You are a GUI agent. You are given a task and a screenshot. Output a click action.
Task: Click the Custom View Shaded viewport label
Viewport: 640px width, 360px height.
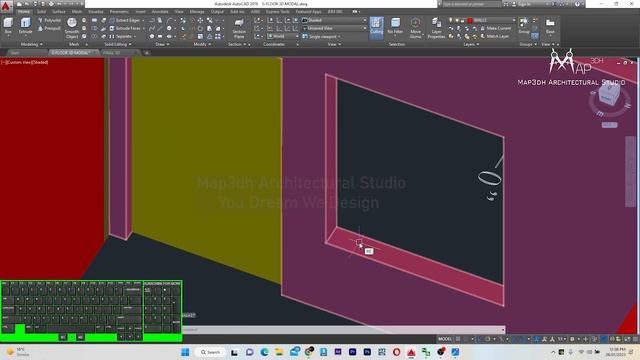pyautogui.click(x=24, y=62)
